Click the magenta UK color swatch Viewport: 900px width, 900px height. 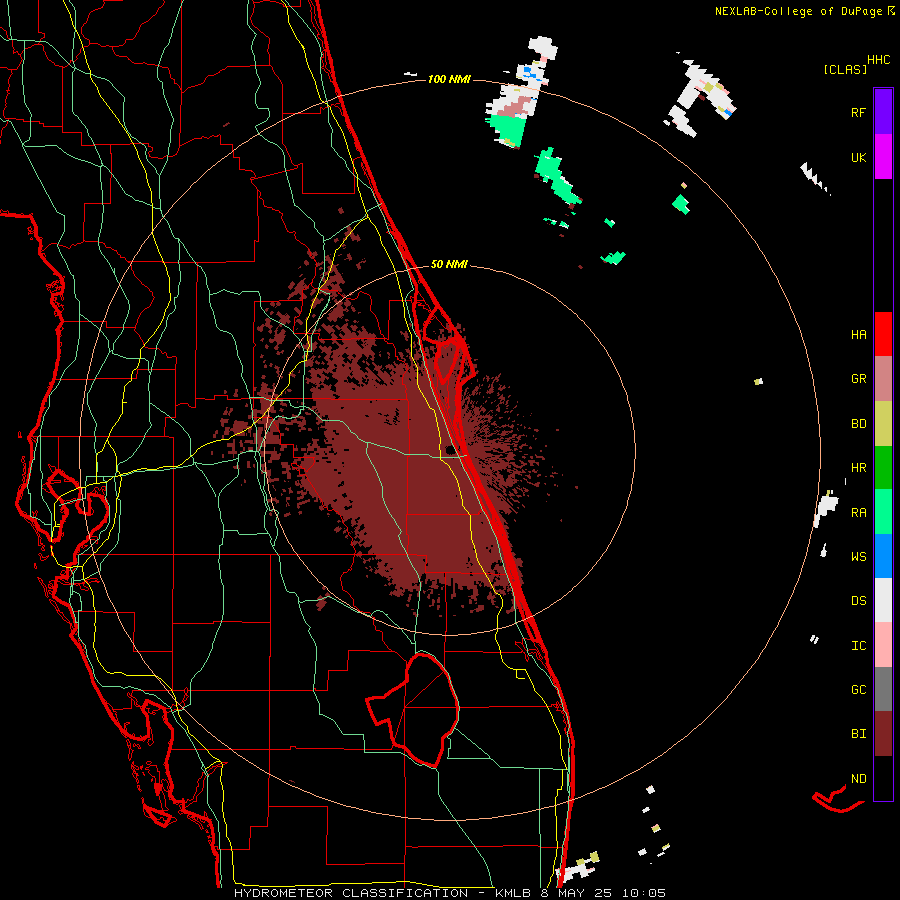point(883,157)
